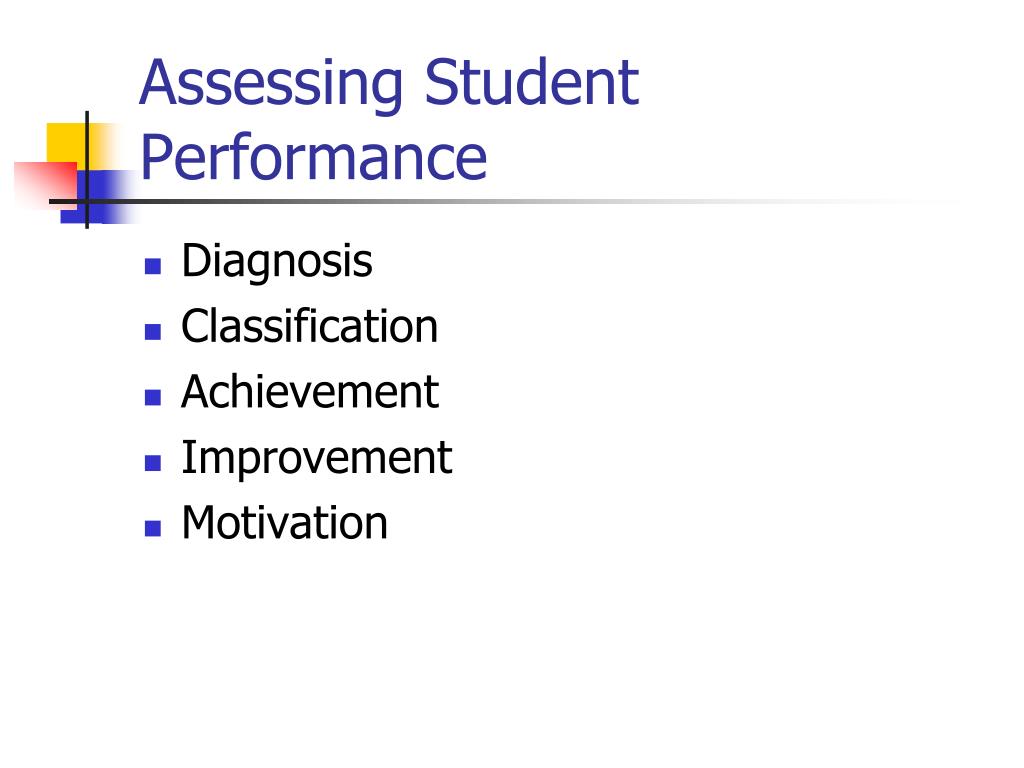Click the word 'Assessing' in the title
Viewport: 1024px width, 768px height.
271,84
